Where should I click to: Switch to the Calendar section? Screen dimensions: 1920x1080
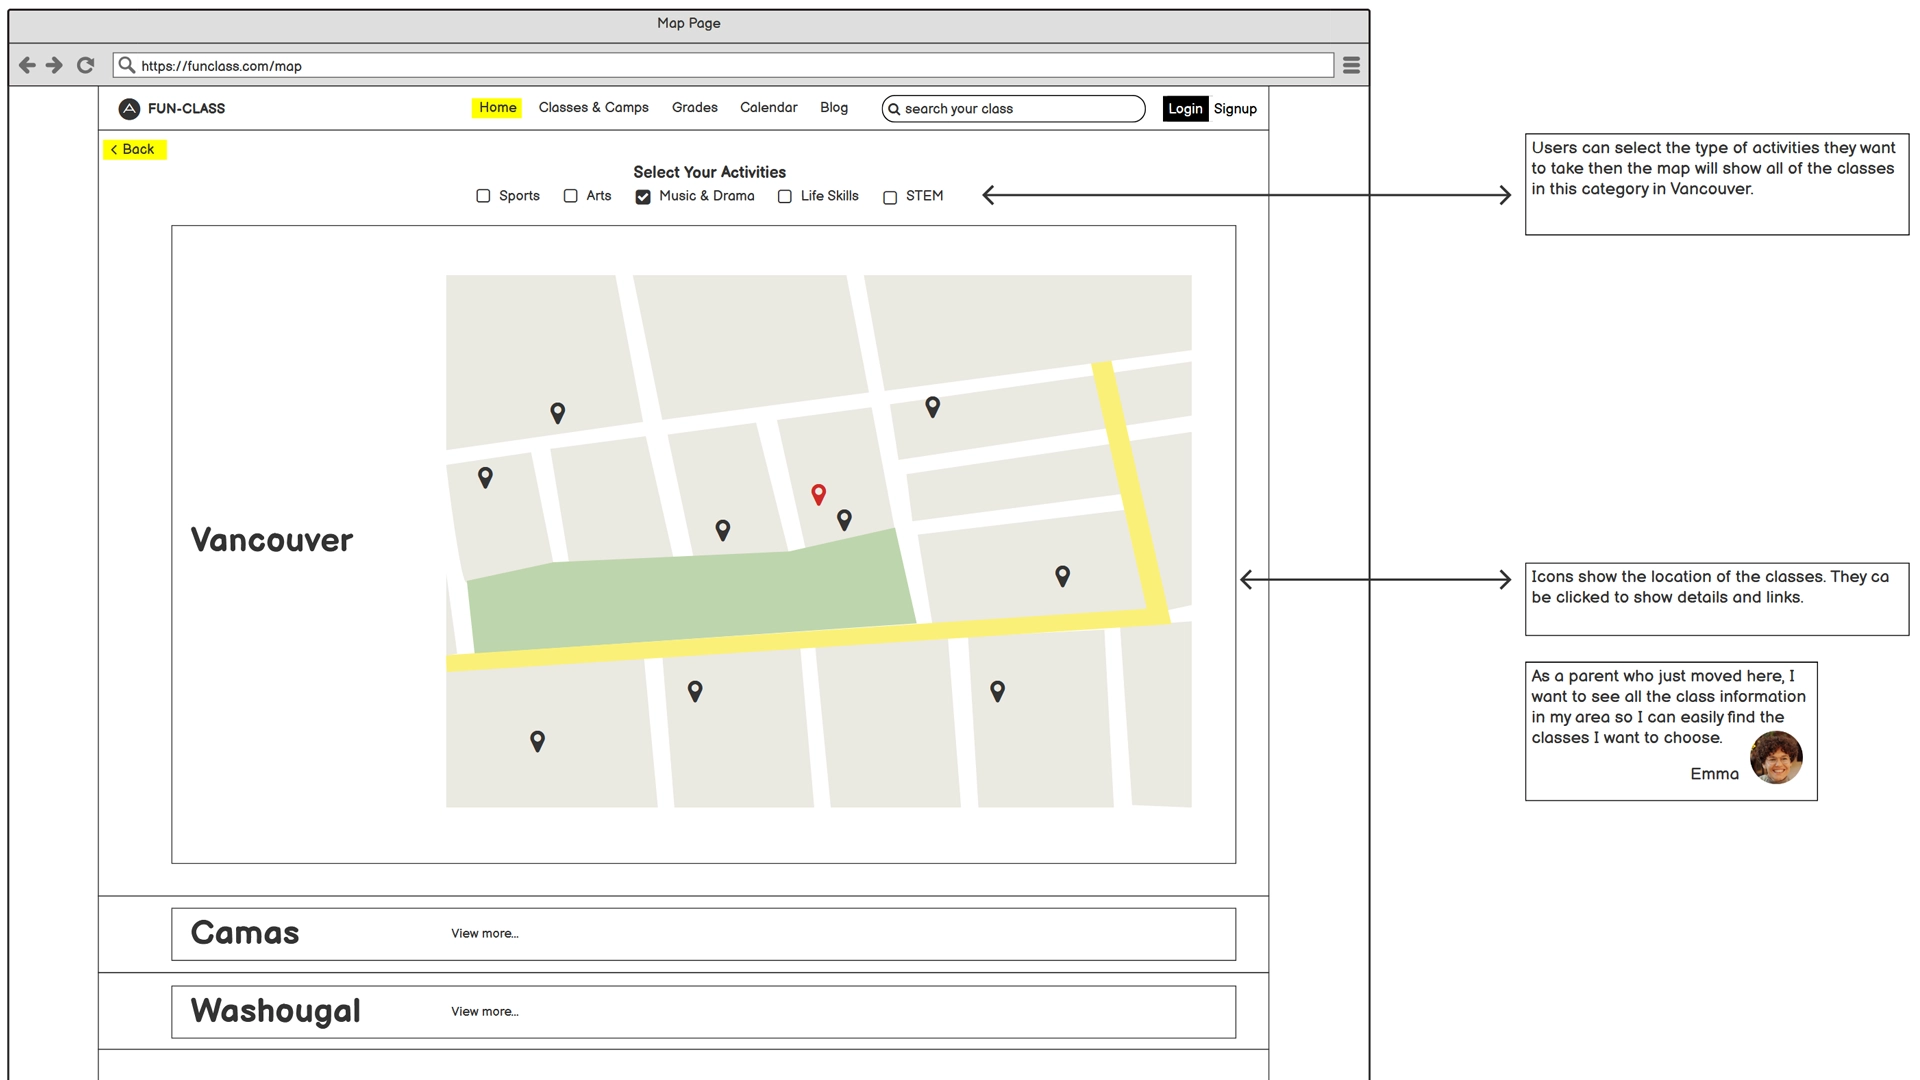click(x=768, y=108)
